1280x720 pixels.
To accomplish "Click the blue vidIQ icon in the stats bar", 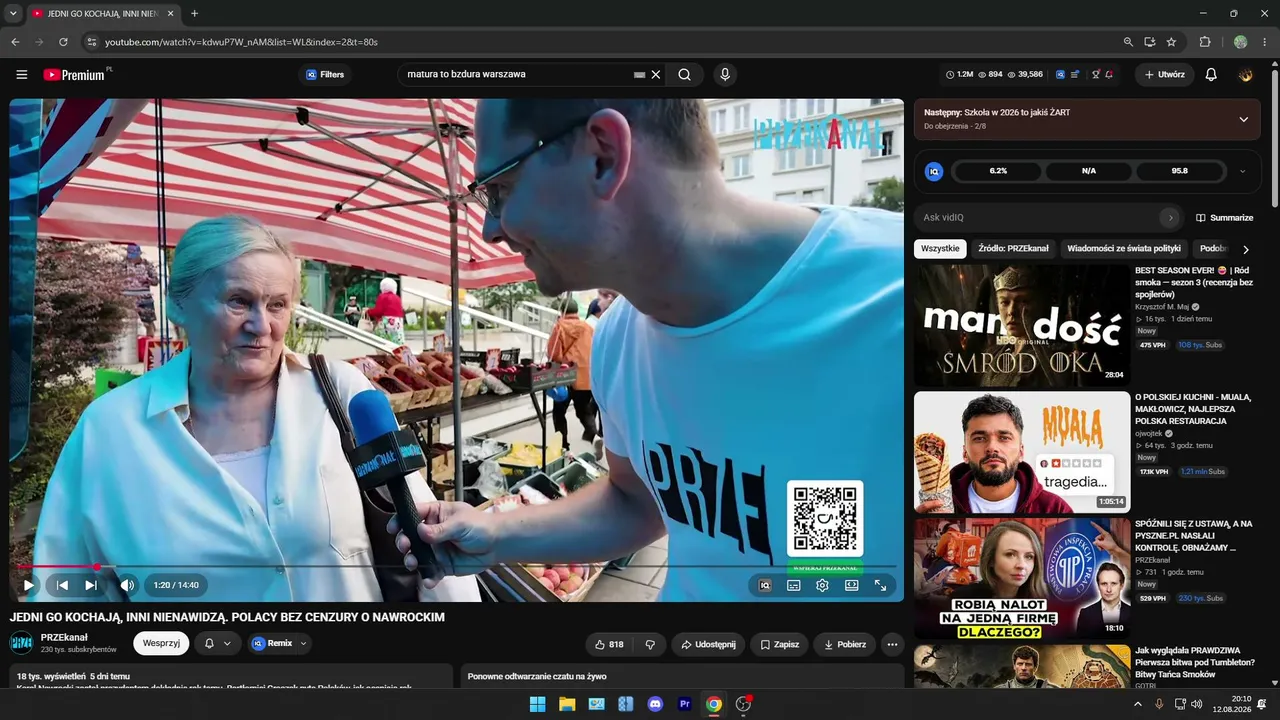I will coord(1061,75).
